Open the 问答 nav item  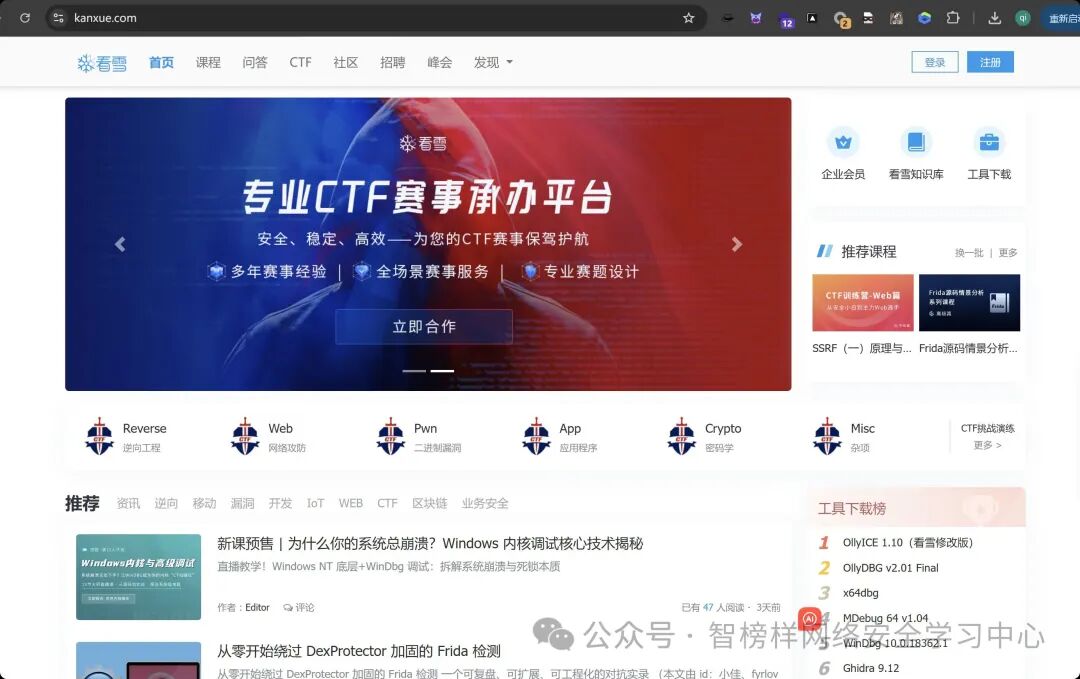[255, 63]
